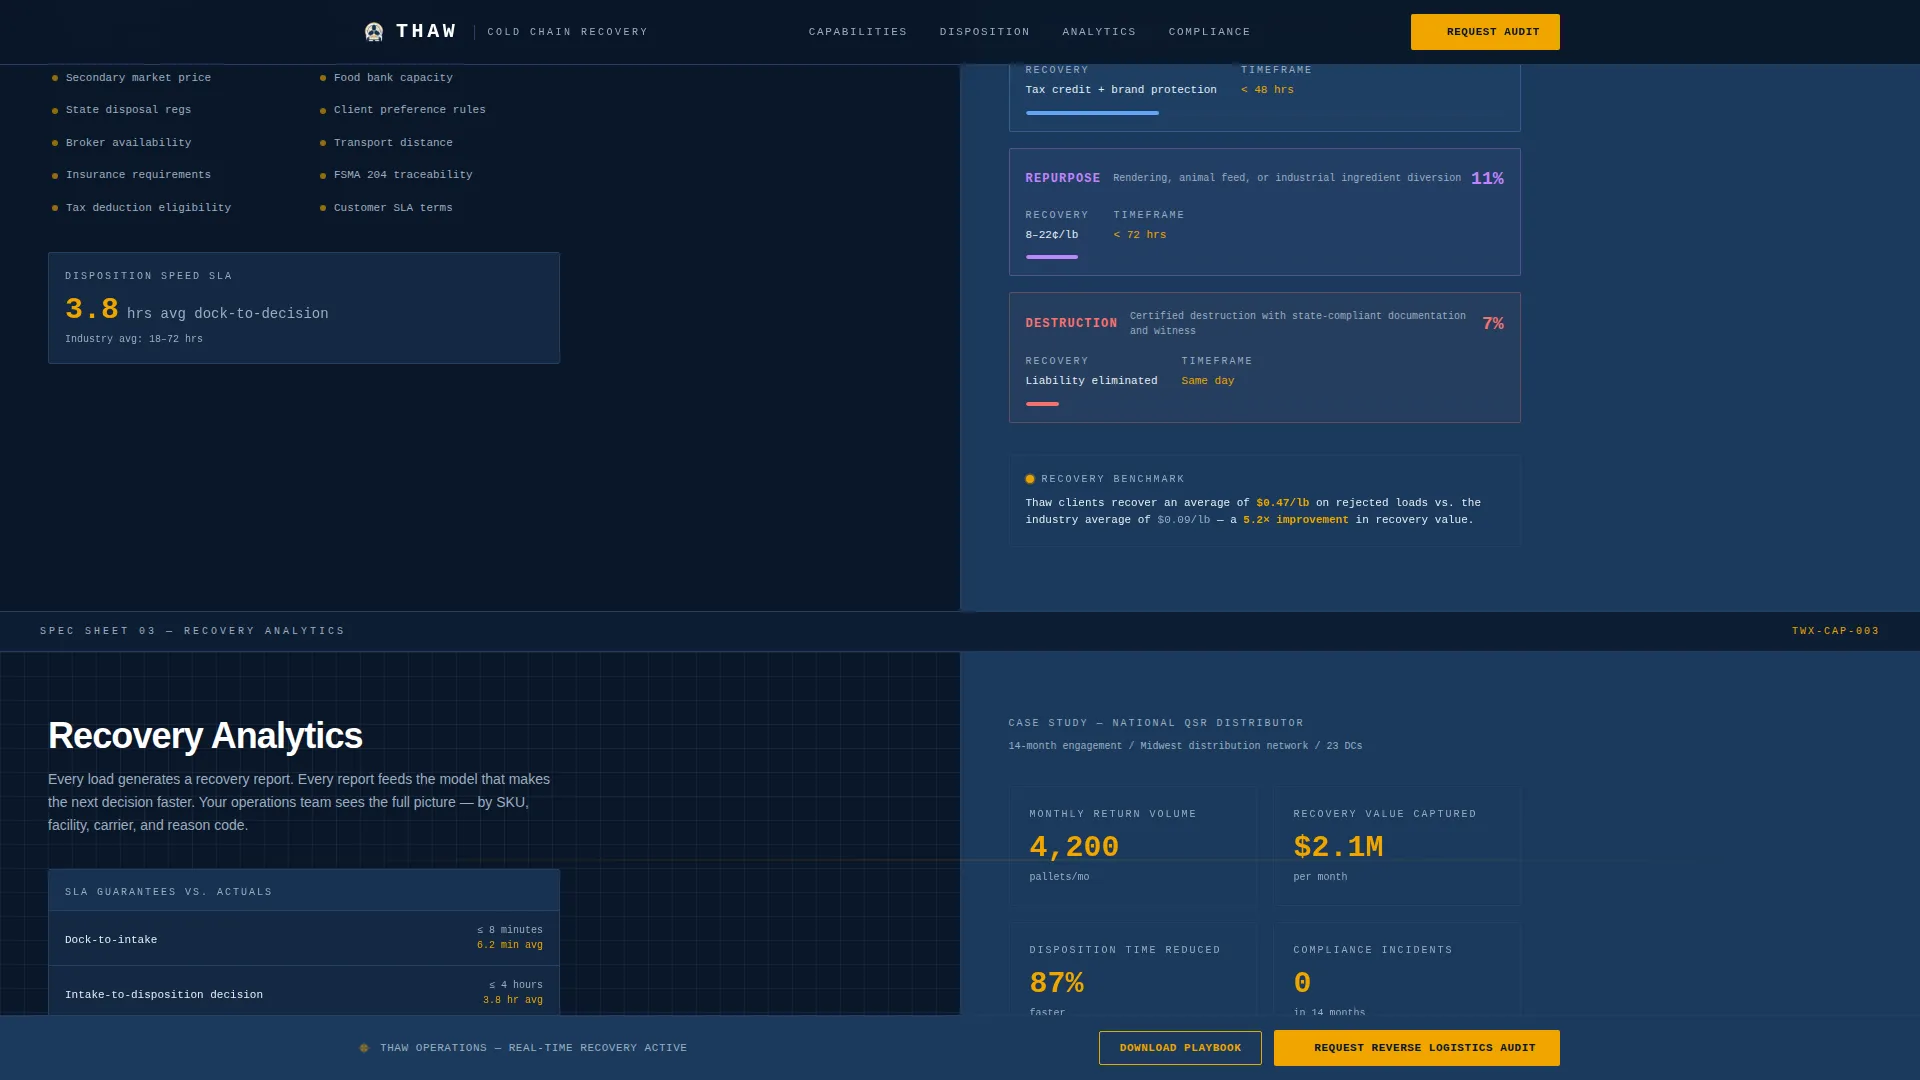Click the Request Audit button
The height and width of the screenshot is (1080, 1920).
(1485, 32)
